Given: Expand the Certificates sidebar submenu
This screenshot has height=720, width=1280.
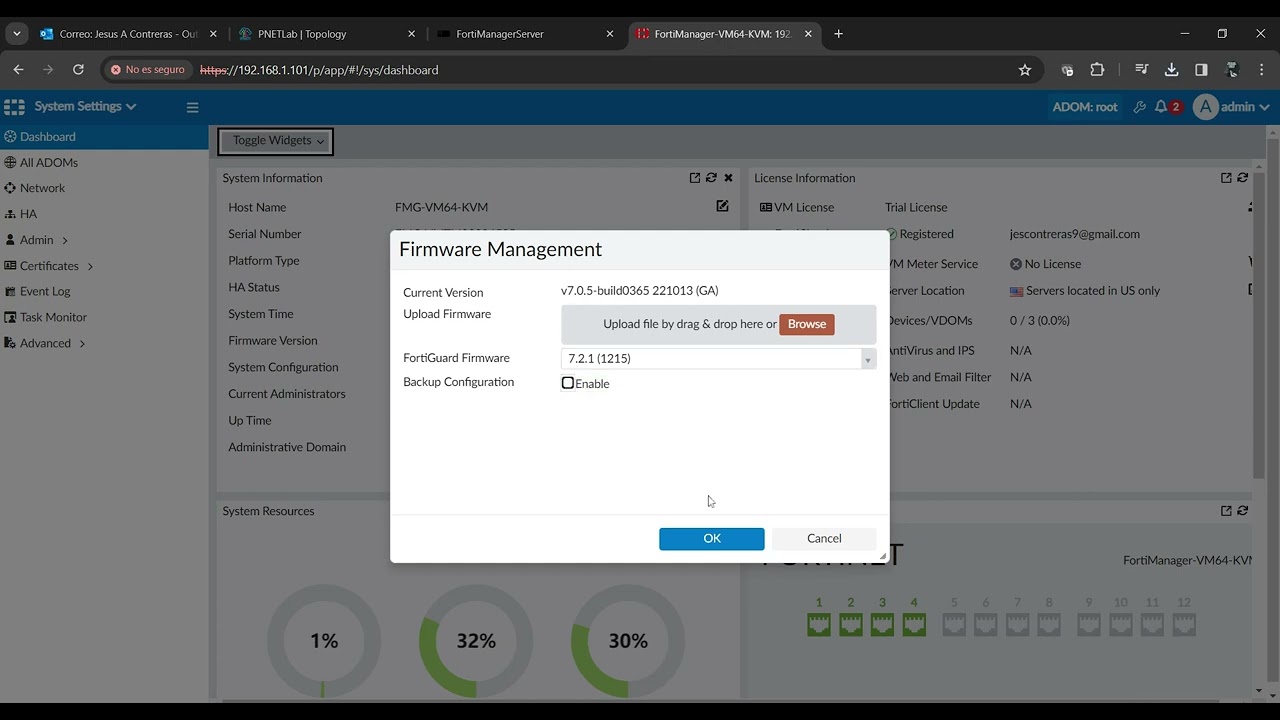Looking at the screenshot, I should click(x=90, y=266).
